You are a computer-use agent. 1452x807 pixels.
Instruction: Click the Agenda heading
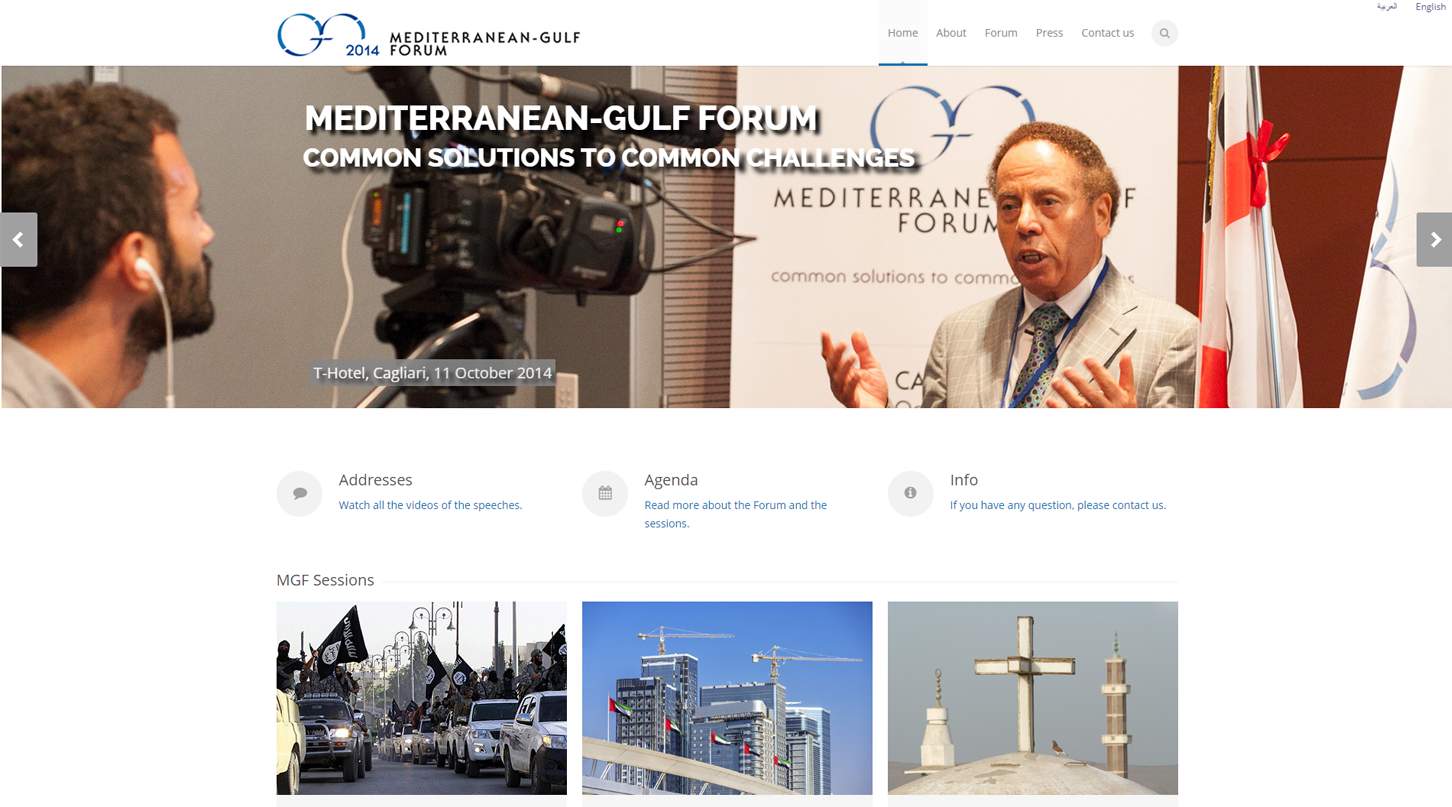point(671,480)
